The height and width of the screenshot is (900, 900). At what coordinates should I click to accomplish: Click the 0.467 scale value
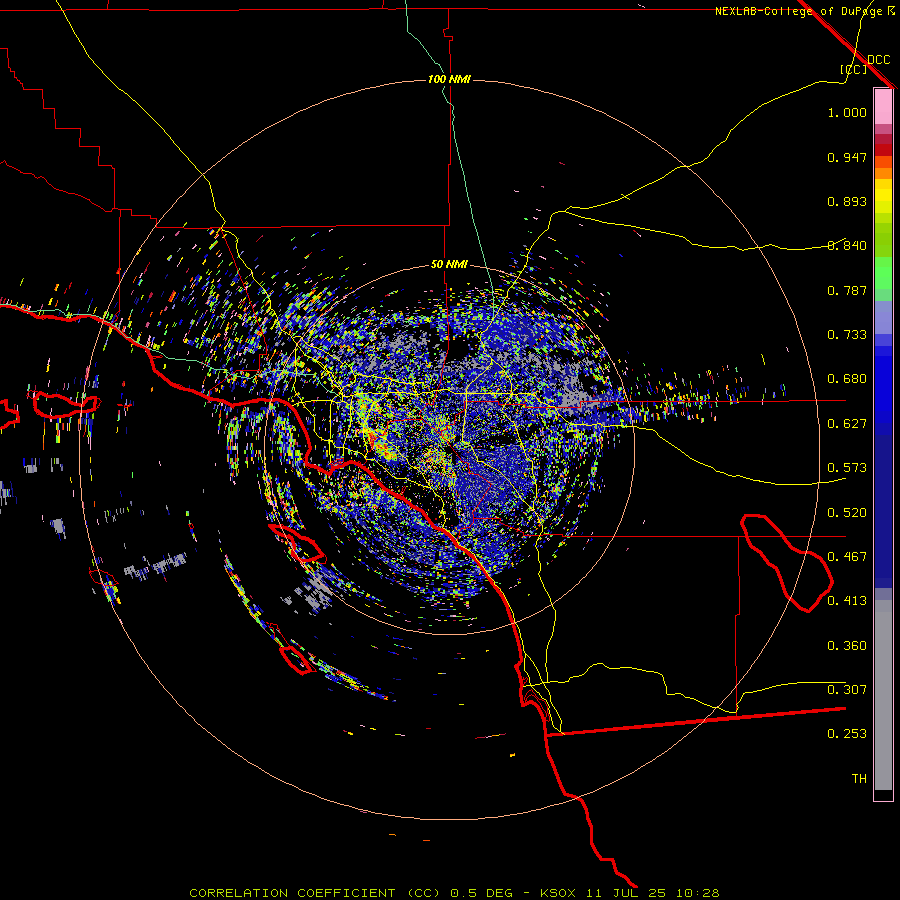pos(847,557)
